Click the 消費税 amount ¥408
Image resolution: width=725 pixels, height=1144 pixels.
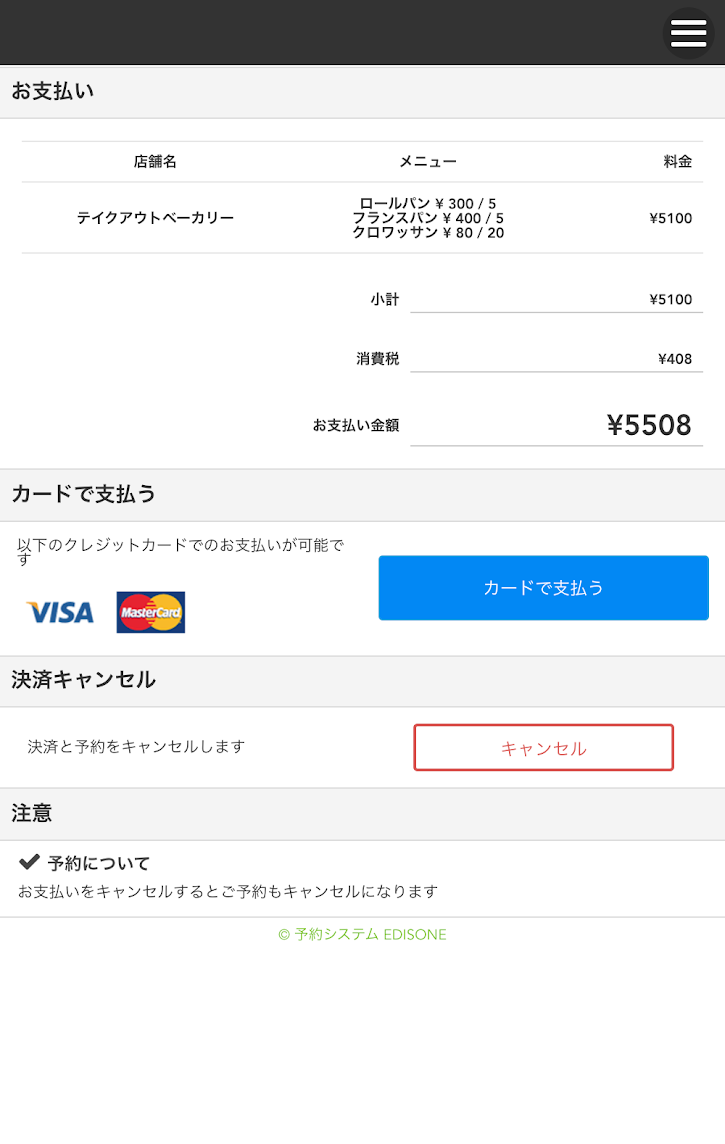pyautogui.click(x=675, y=359)
